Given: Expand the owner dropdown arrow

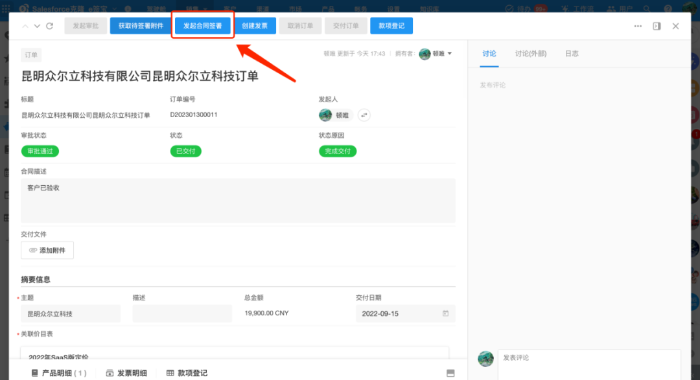Looking at the screenshot, I should point(450,54).
